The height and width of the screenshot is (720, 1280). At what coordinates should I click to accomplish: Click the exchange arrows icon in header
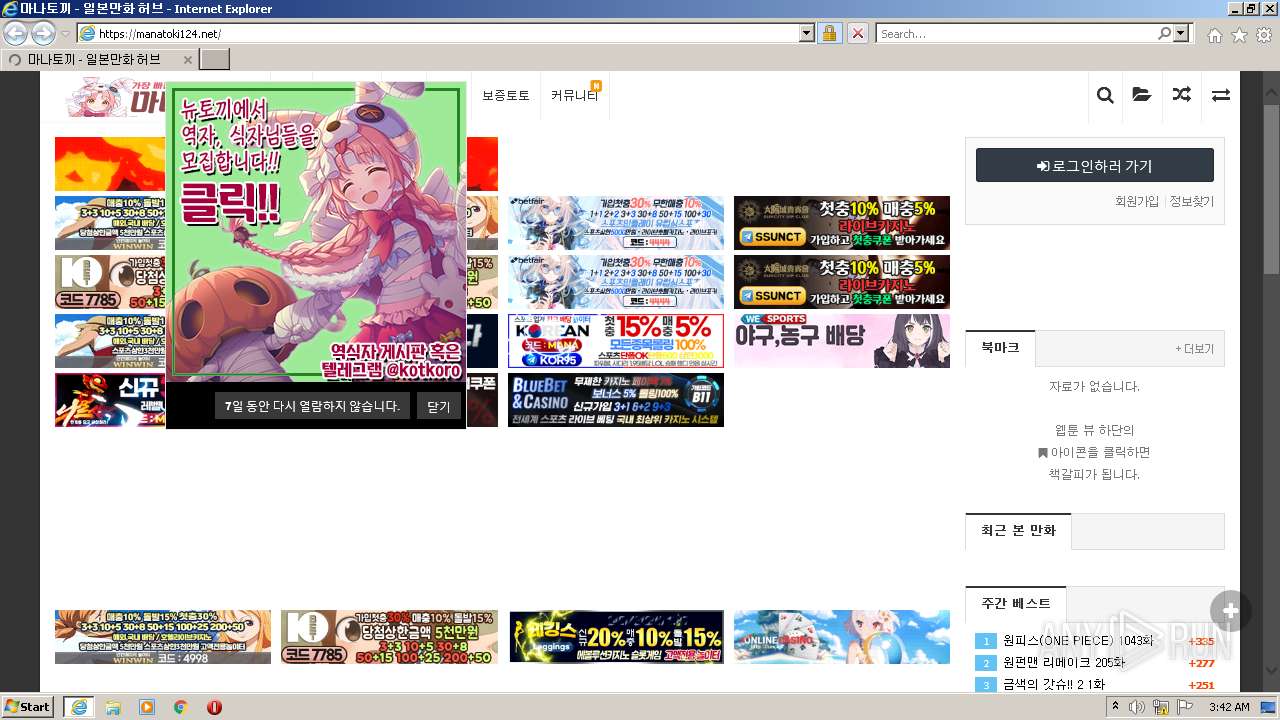coord(1221,95)
